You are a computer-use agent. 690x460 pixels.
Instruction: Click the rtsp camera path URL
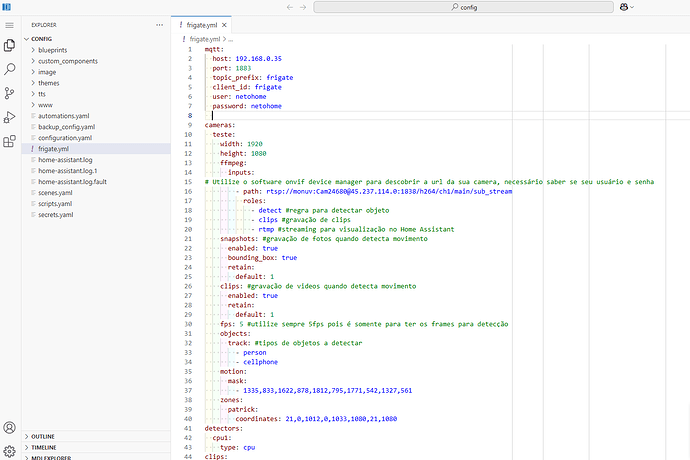click(389, 191)
